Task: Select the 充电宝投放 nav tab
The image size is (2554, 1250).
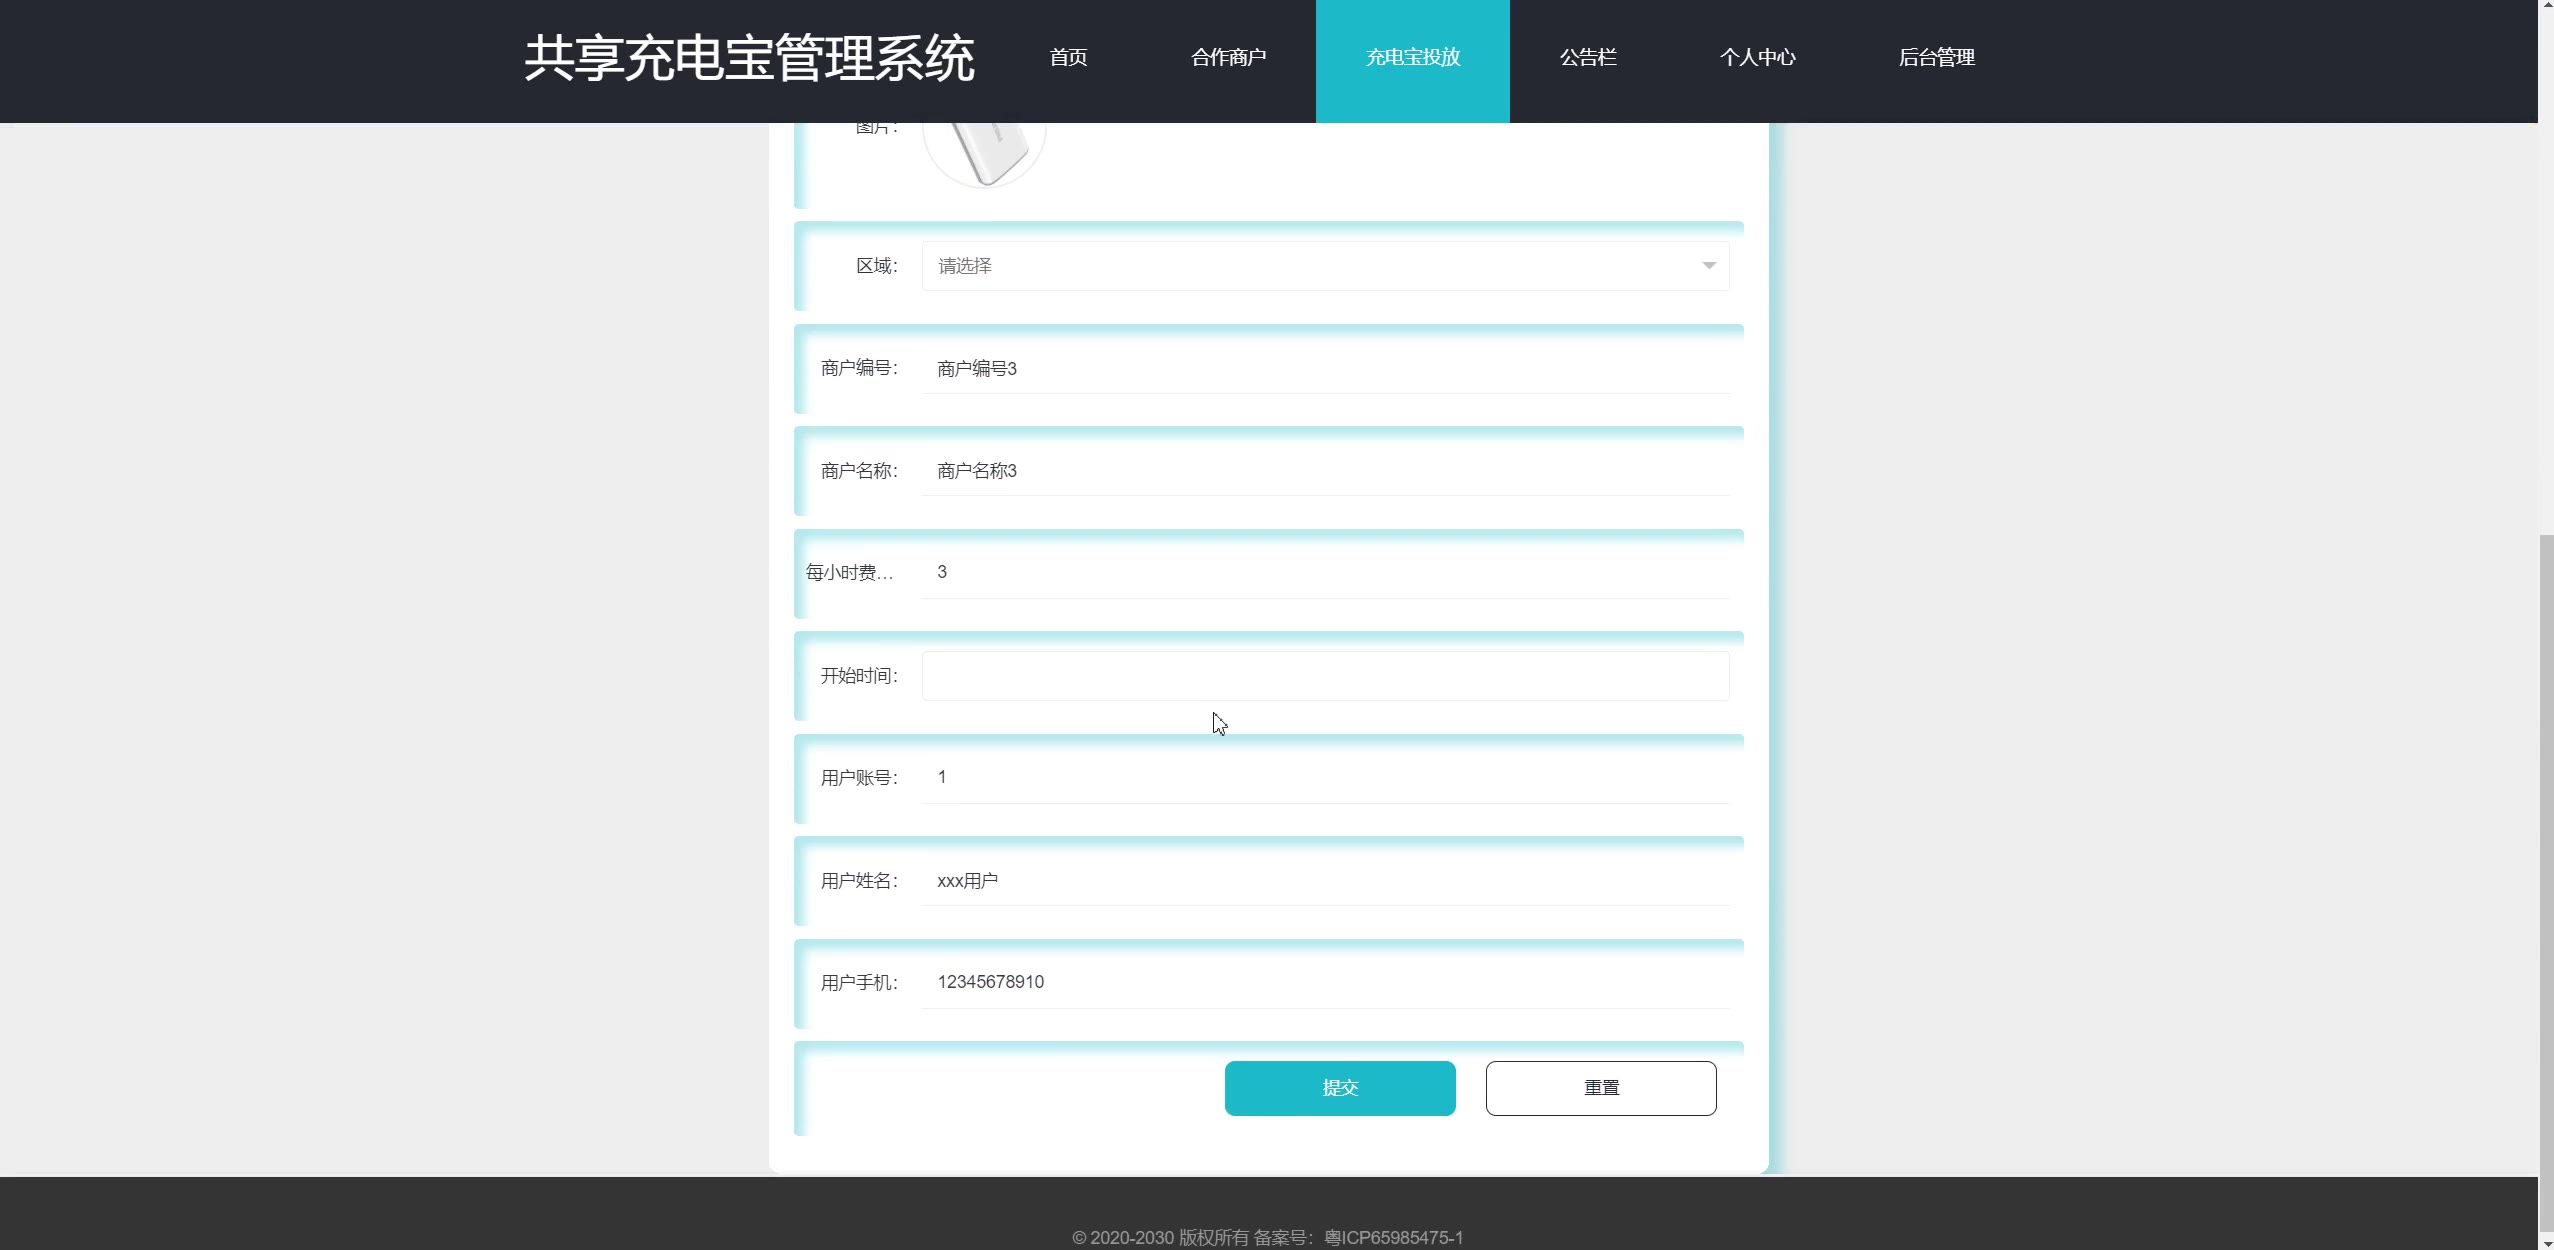Action: [1412, 58]
